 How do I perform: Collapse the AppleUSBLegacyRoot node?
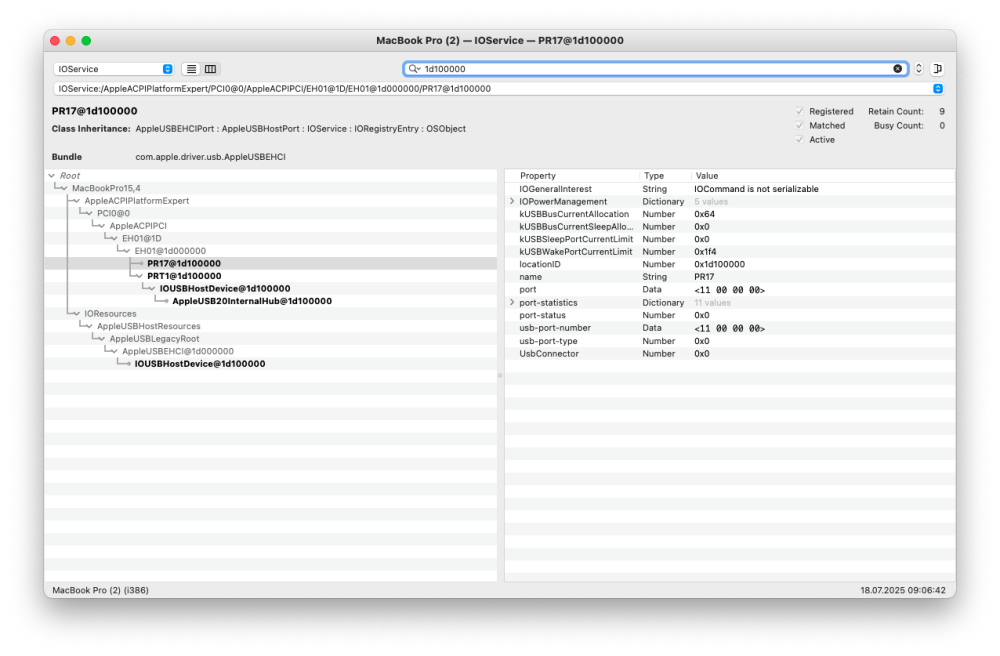pos(101,339)
